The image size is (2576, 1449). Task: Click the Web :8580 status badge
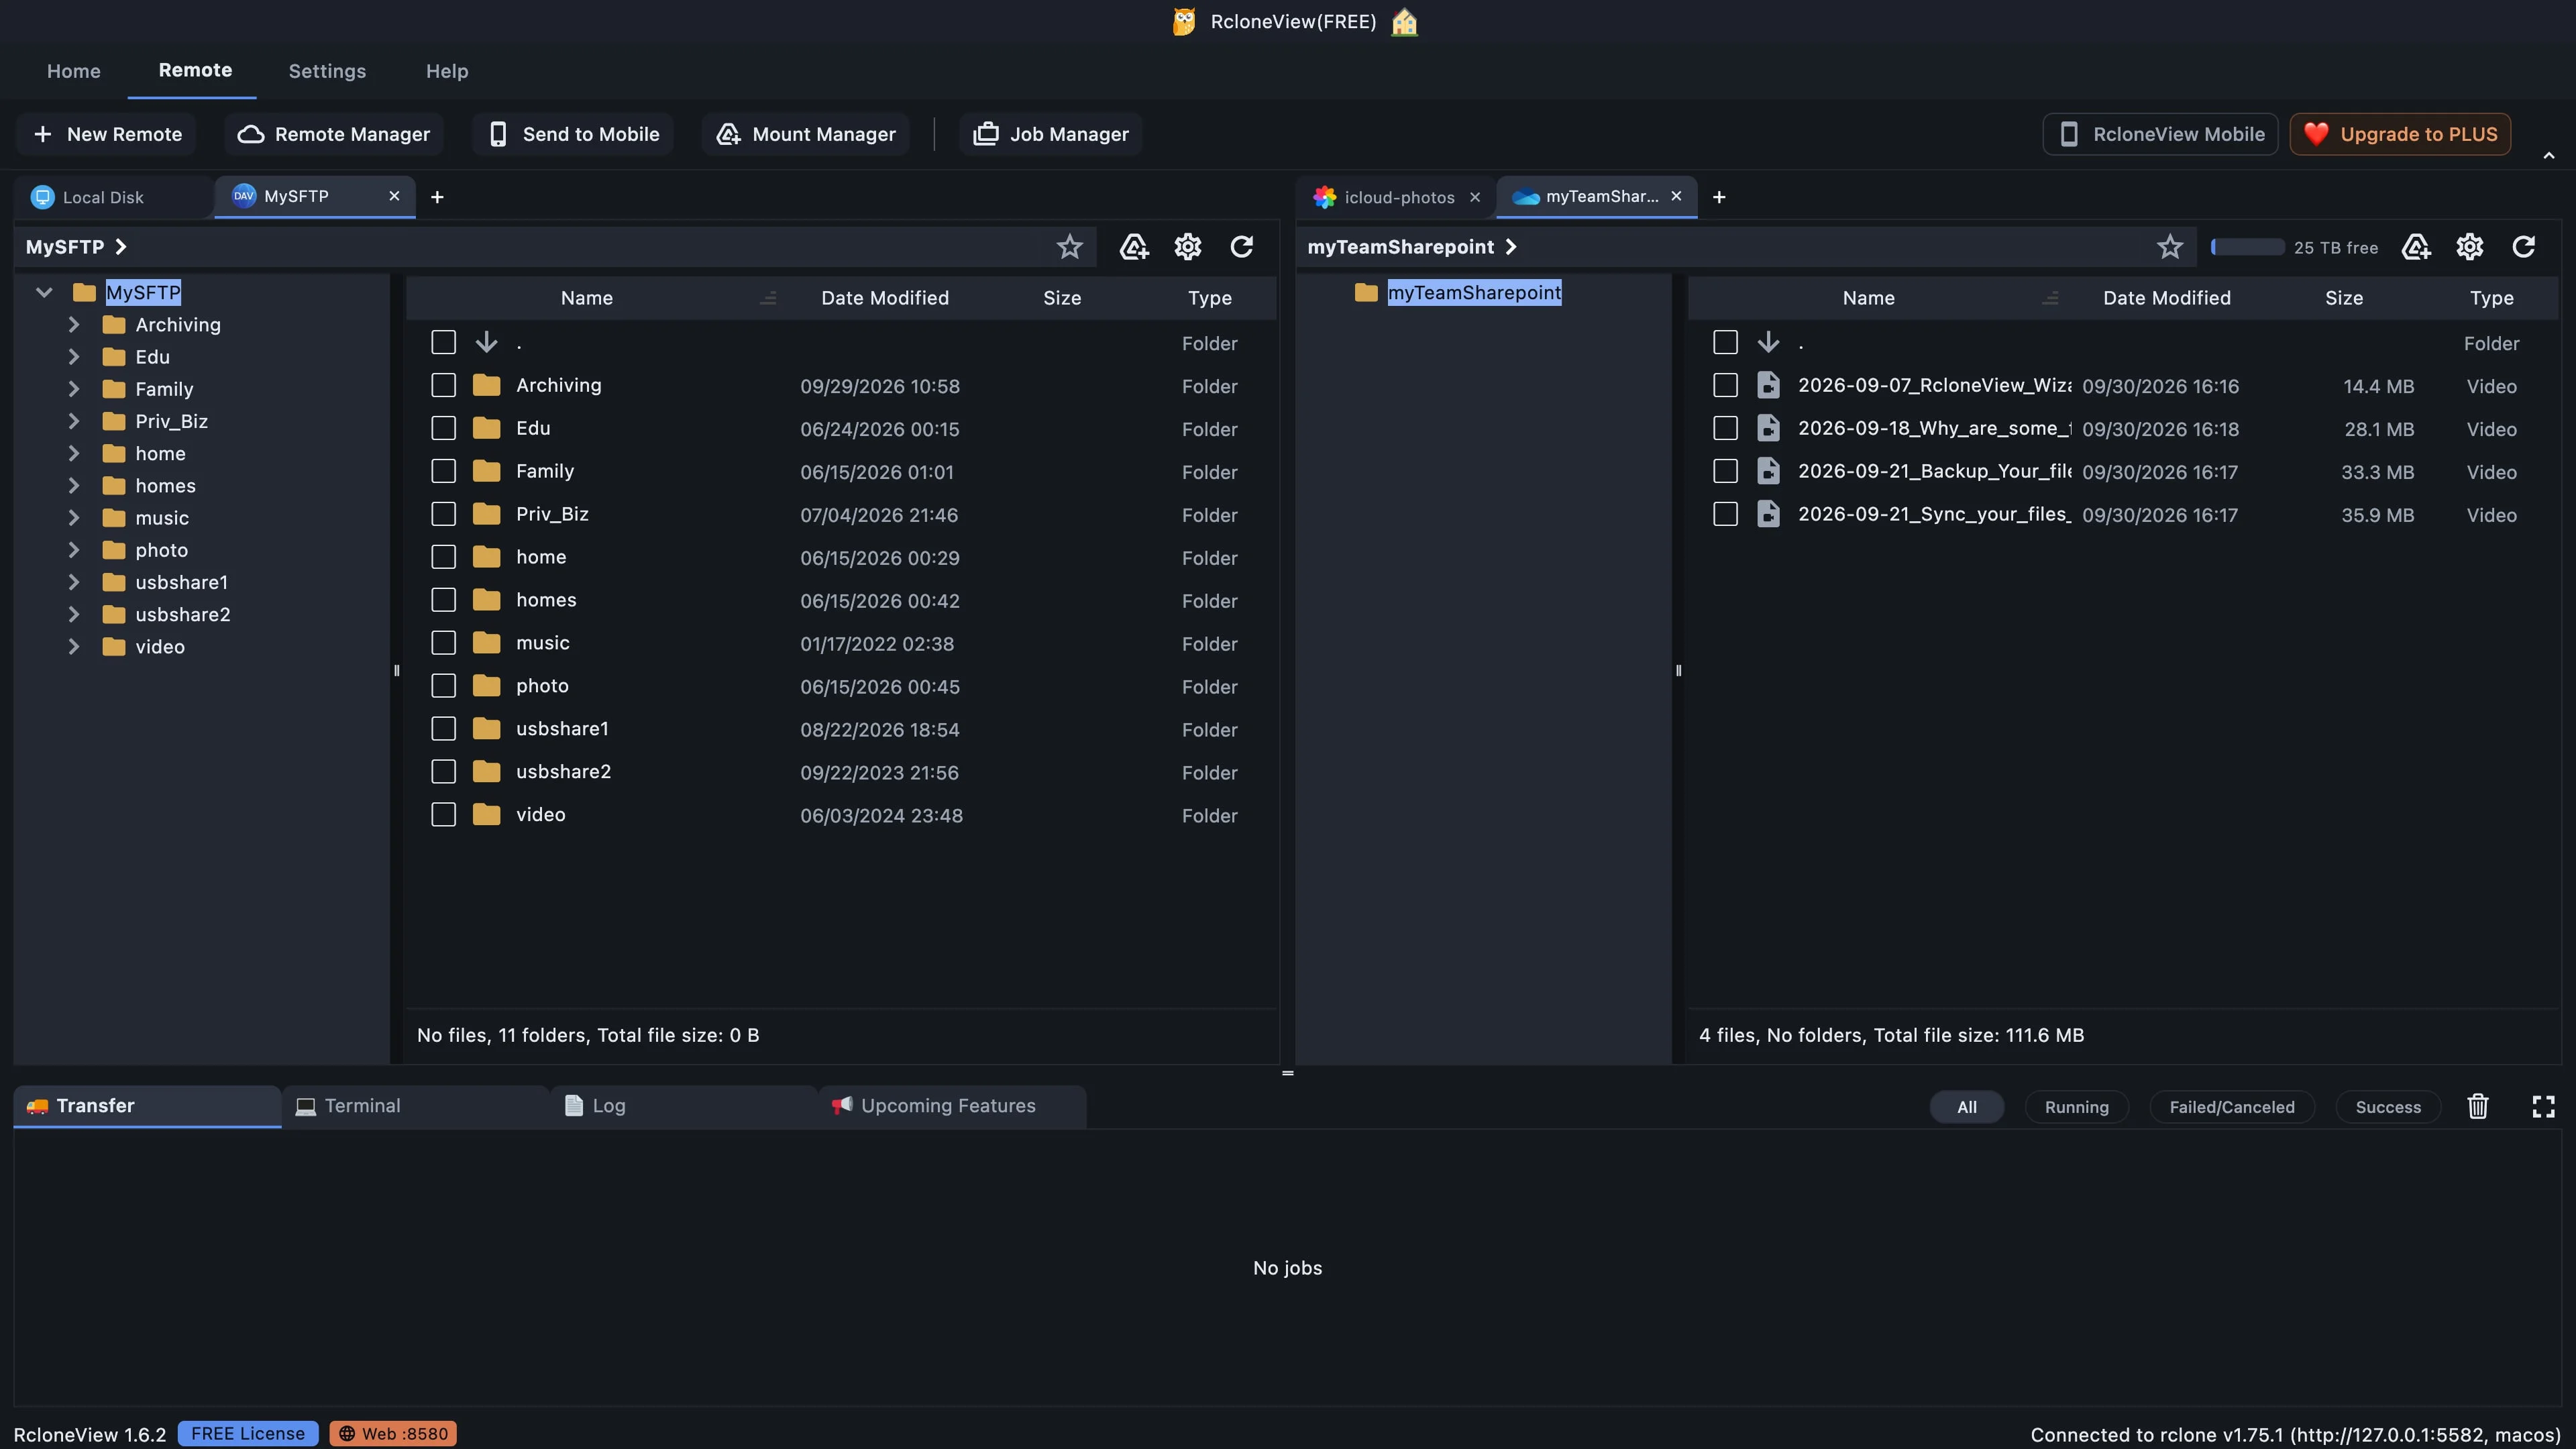pyautogui.click(x=393, y=1434)
